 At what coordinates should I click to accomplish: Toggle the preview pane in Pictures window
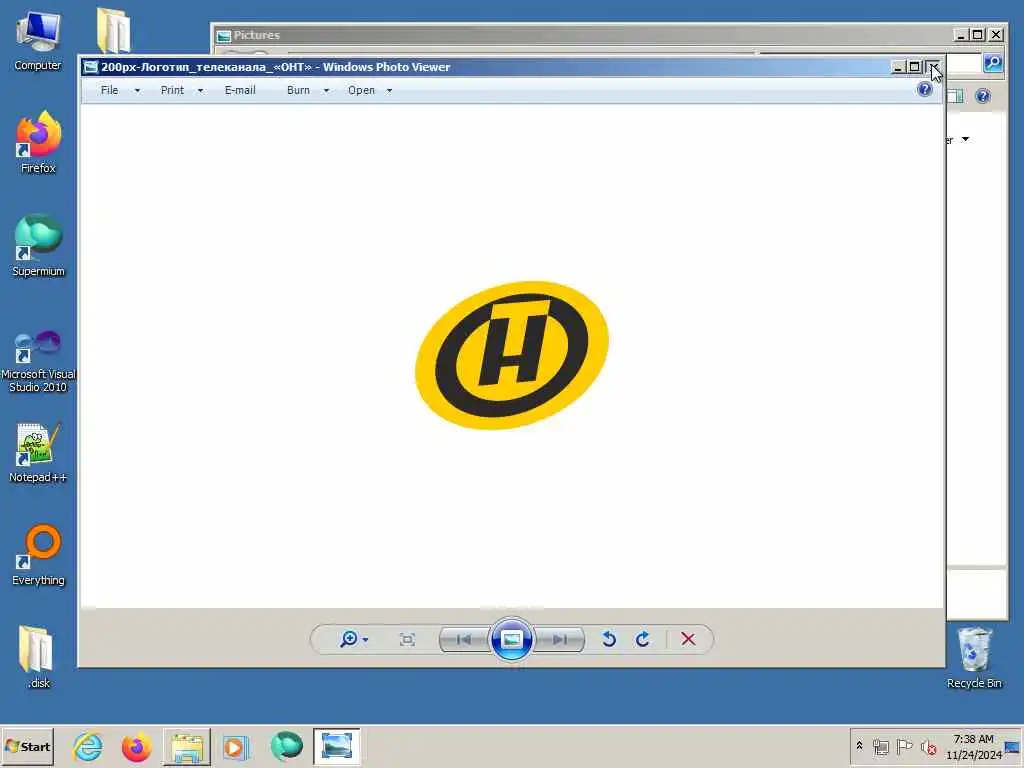tap(955, 97)
